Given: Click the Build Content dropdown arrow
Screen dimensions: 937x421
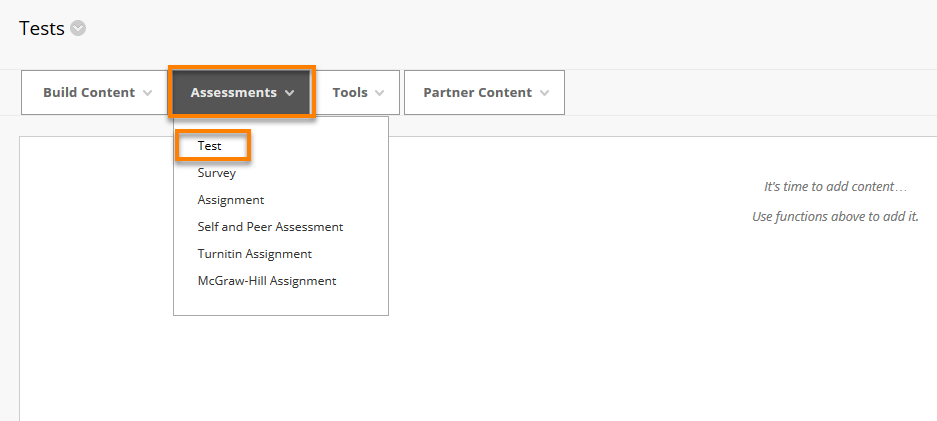Looking at the screenshot, I should (x=148, y=93).
